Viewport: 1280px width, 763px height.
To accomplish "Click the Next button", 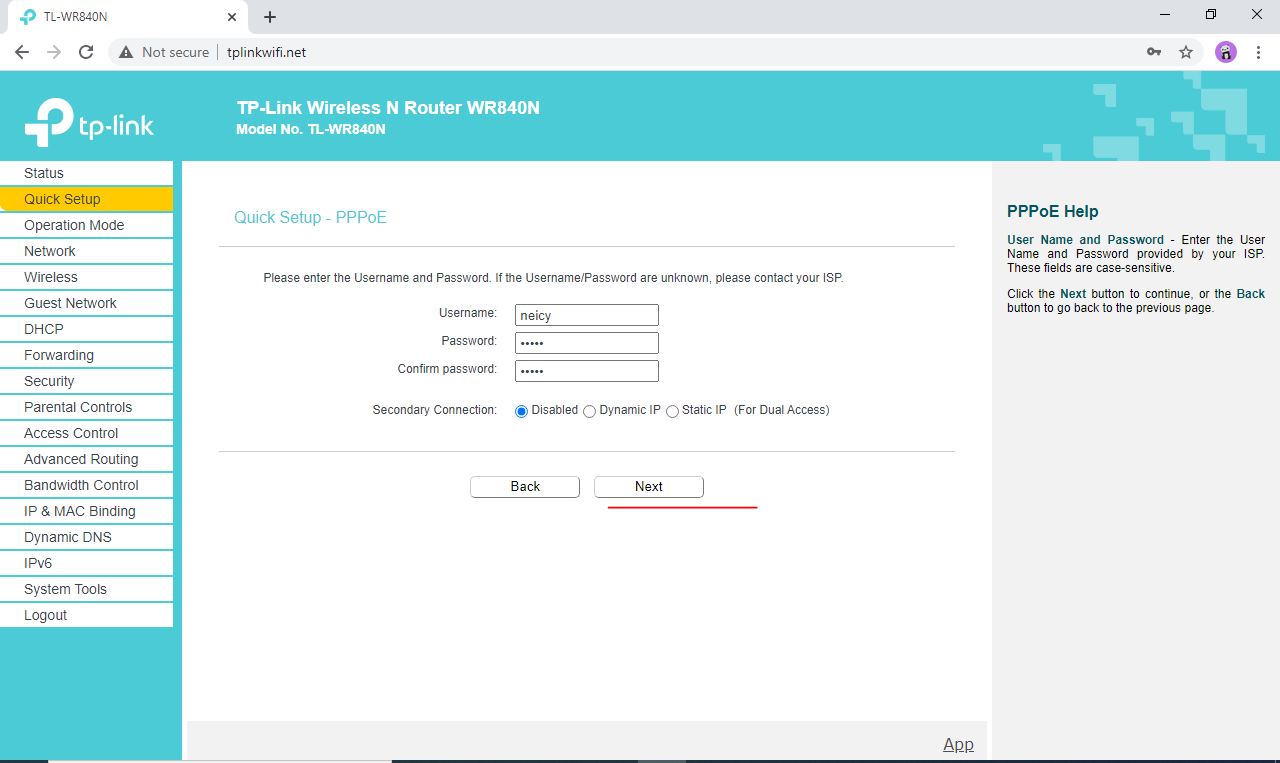I will click(x=649, y=486).
